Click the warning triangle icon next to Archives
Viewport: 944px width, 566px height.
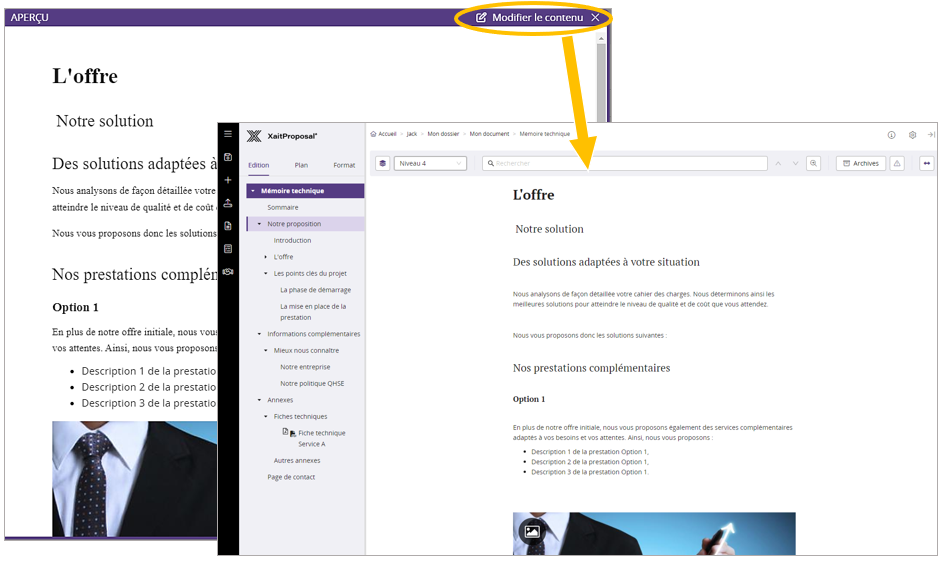[897, 163]
